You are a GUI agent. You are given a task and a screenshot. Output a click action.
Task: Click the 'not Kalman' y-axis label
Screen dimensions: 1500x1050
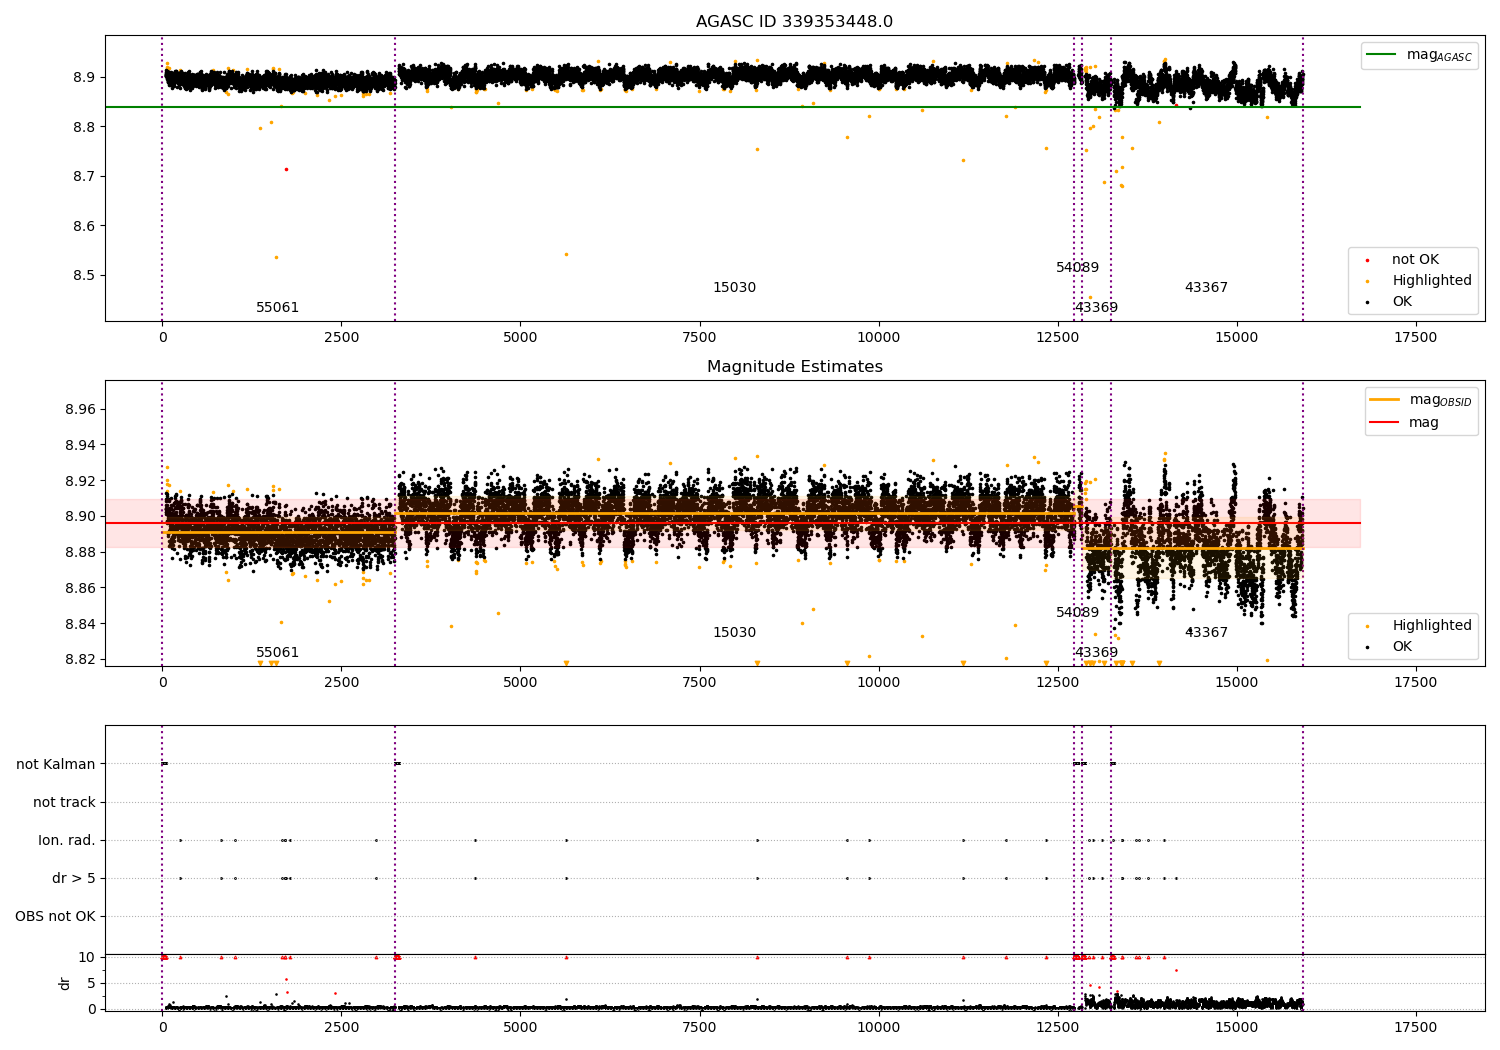pos(56,765)
